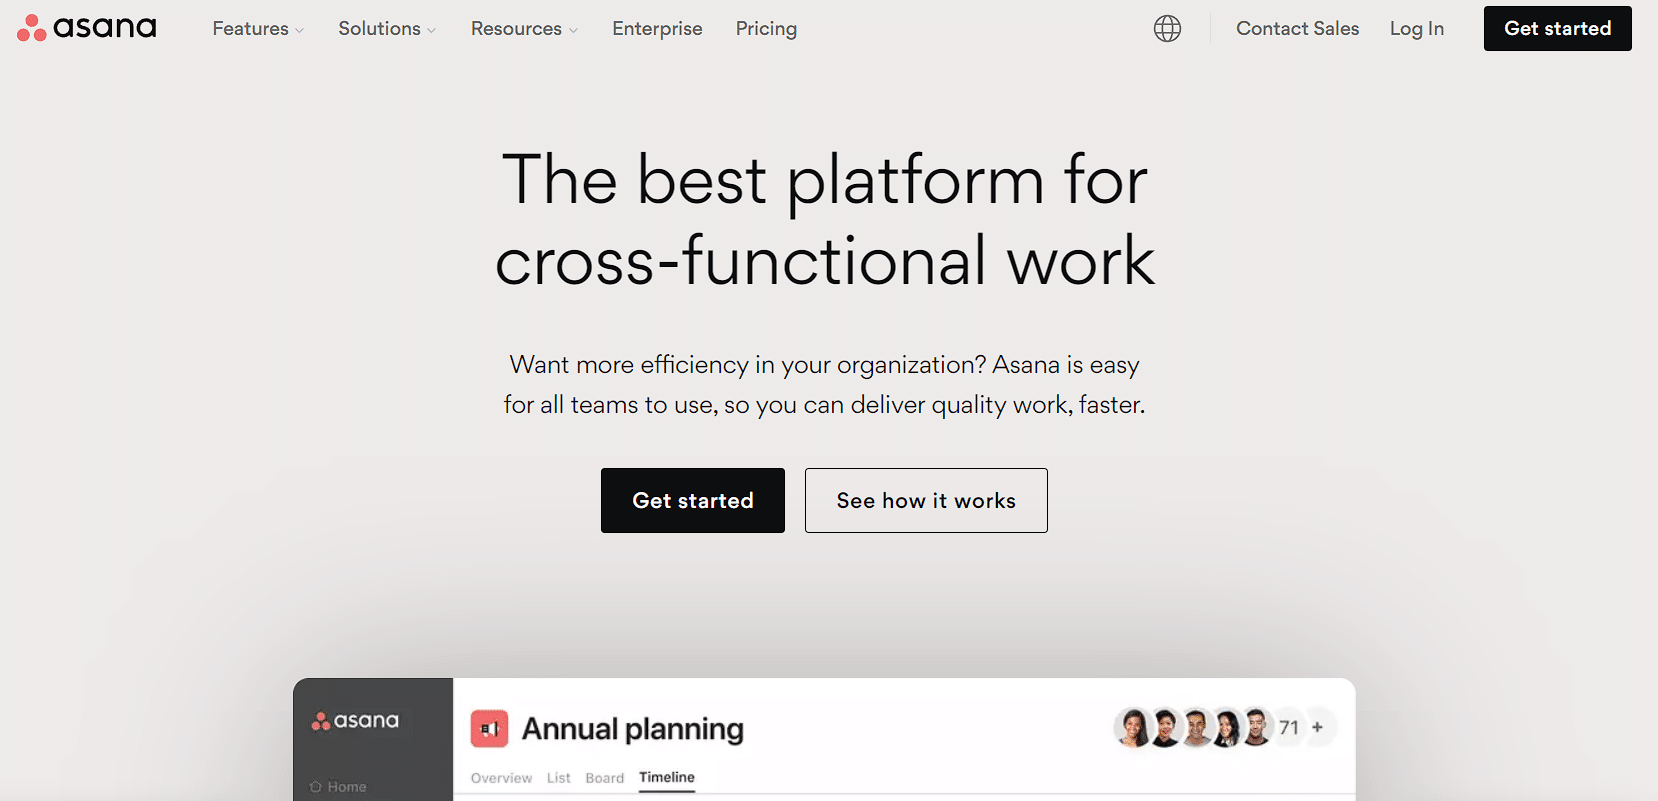The width and height of the screenshot is (1658, 801).
Task: Click the Asana logo in the top navigation
Action: (86, 28)
